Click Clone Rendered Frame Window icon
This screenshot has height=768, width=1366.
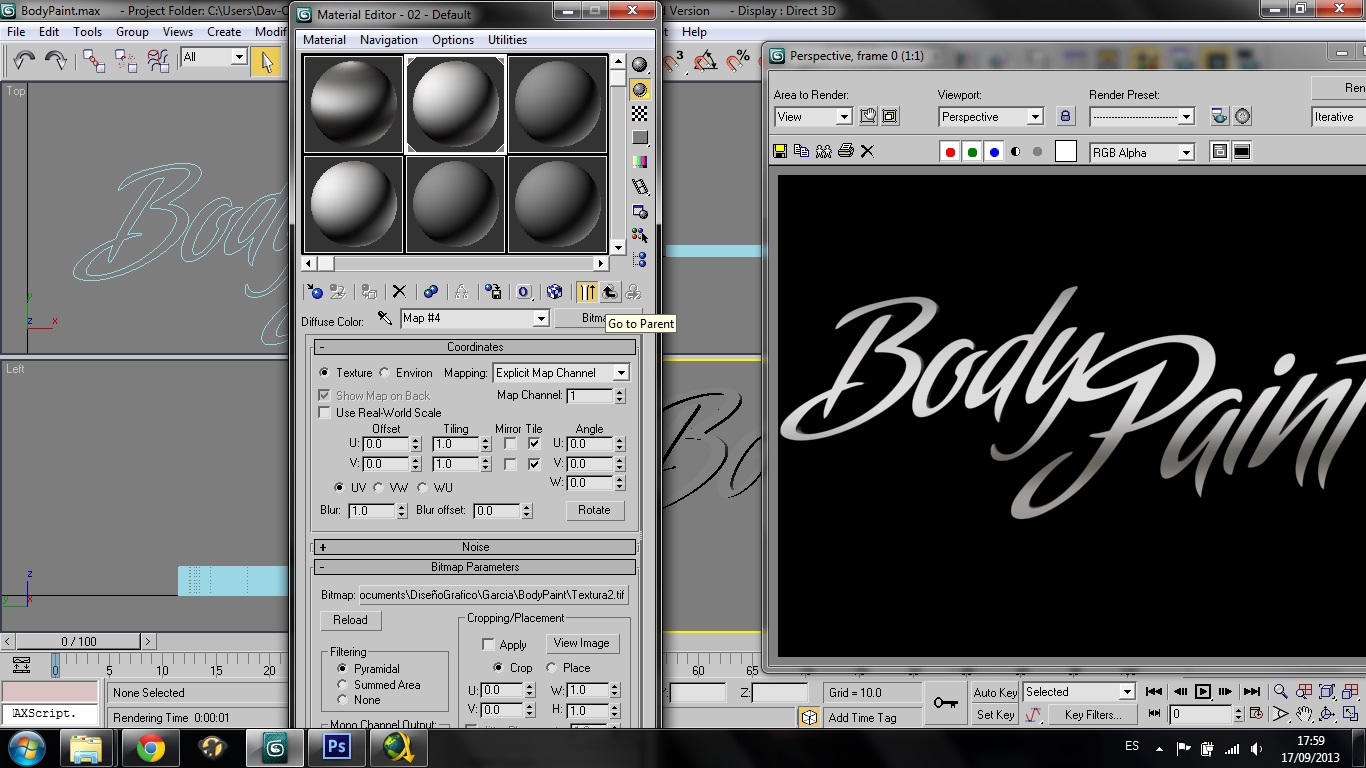tap(824, 152)
